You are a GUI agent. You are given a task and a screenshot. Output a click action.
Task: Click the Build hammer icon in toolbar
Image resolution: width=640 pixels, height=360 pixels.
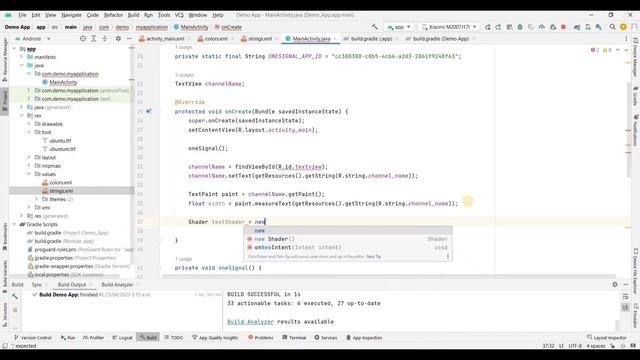[x=374, y=27]
